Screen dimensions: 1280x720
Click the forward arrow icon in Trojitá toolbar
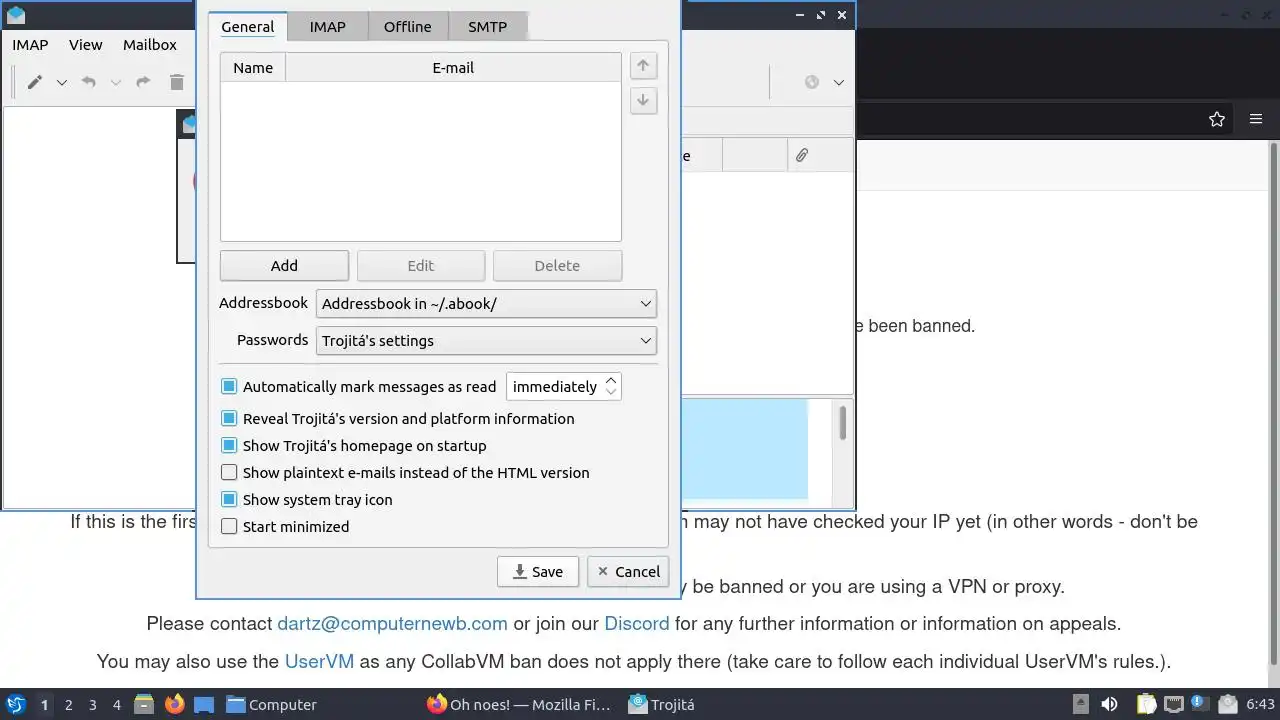tap(142, 82)
